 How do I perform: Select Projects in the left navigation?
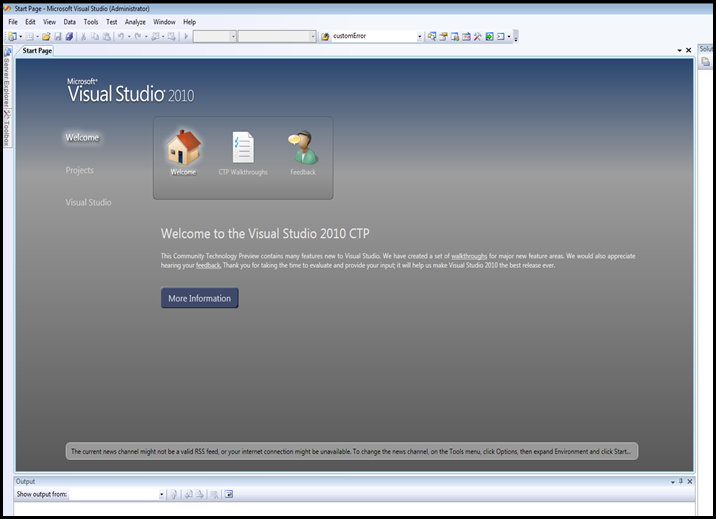(79, 170)
